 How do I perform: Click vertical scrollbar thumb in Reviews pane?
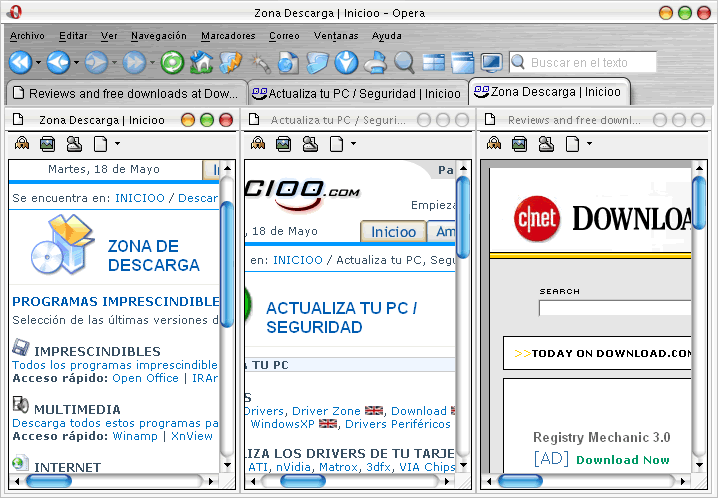[699, 203]
